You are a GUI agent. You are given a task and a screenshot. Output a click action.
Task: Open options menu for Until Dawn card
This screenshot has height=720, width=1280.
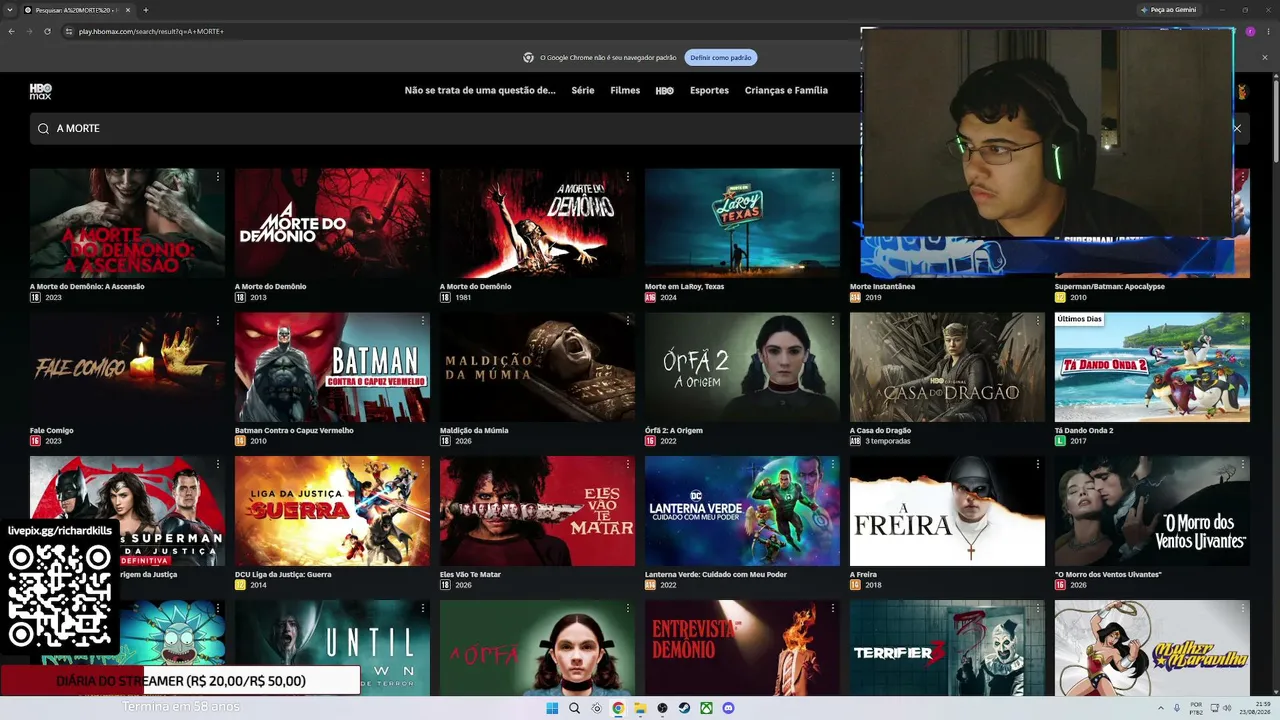point(423,608)
